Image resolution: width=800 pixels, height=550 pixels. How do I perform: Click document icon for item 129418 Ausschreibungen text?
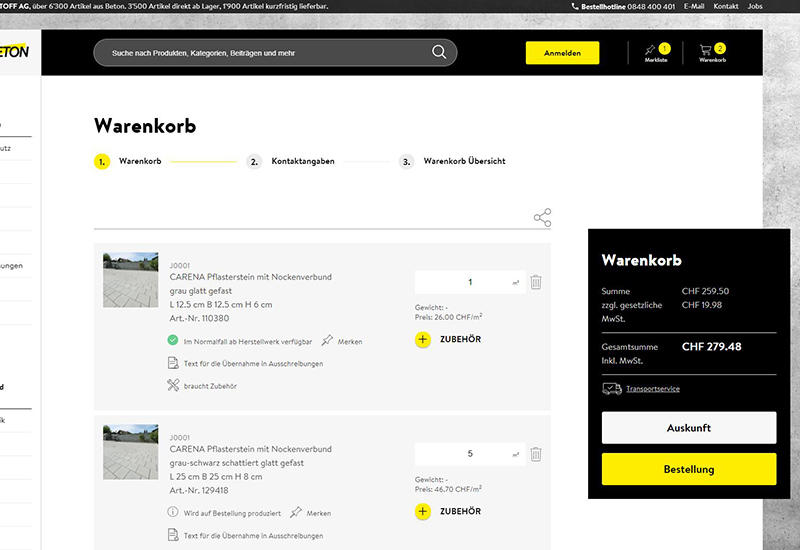[173, 535]
